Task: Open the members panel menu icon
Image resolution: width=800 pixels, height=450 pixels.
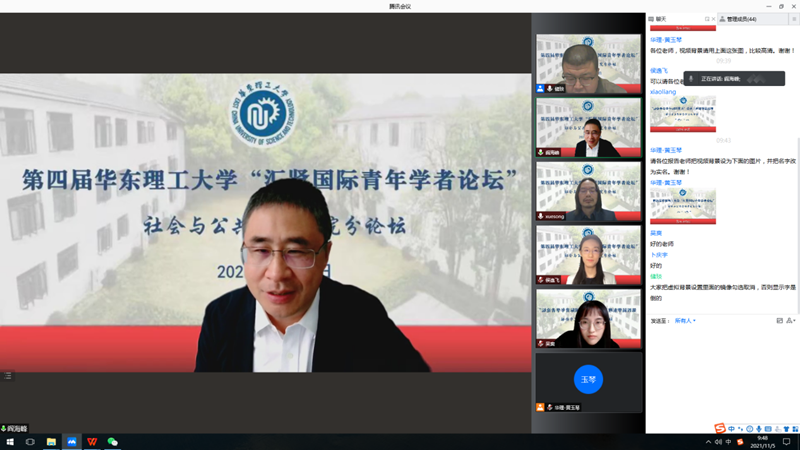Action: coord(794,19)
